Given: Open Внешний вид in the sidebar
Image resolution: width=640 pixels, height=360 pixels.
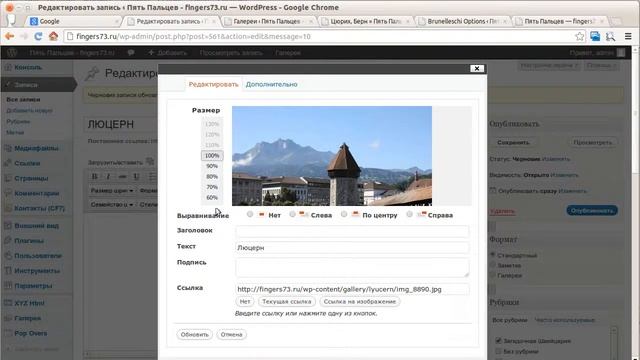Looking at the screenshot, I should point(36,226).
